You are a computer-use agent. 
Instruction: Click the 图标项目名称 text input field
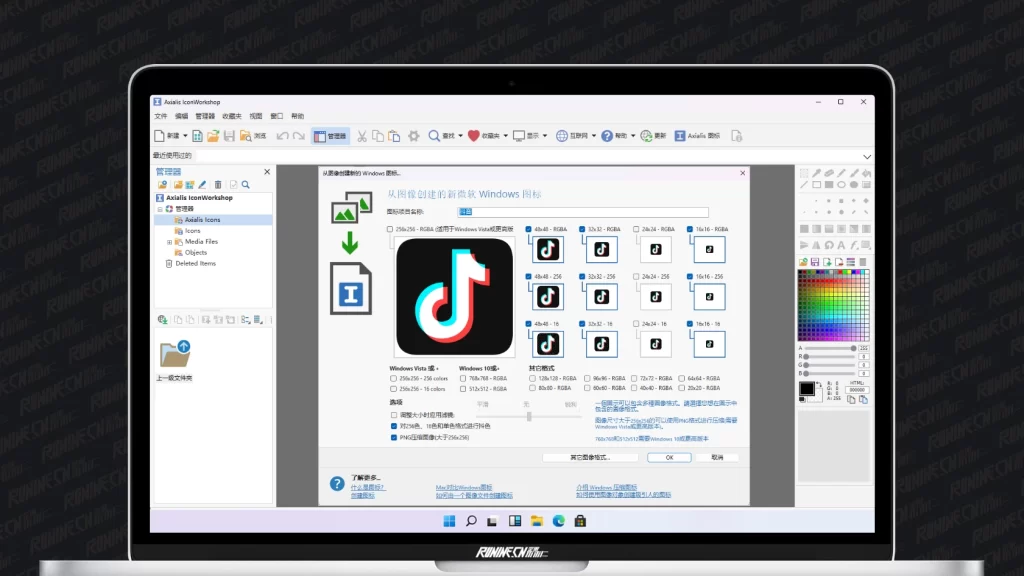[582, 212]
